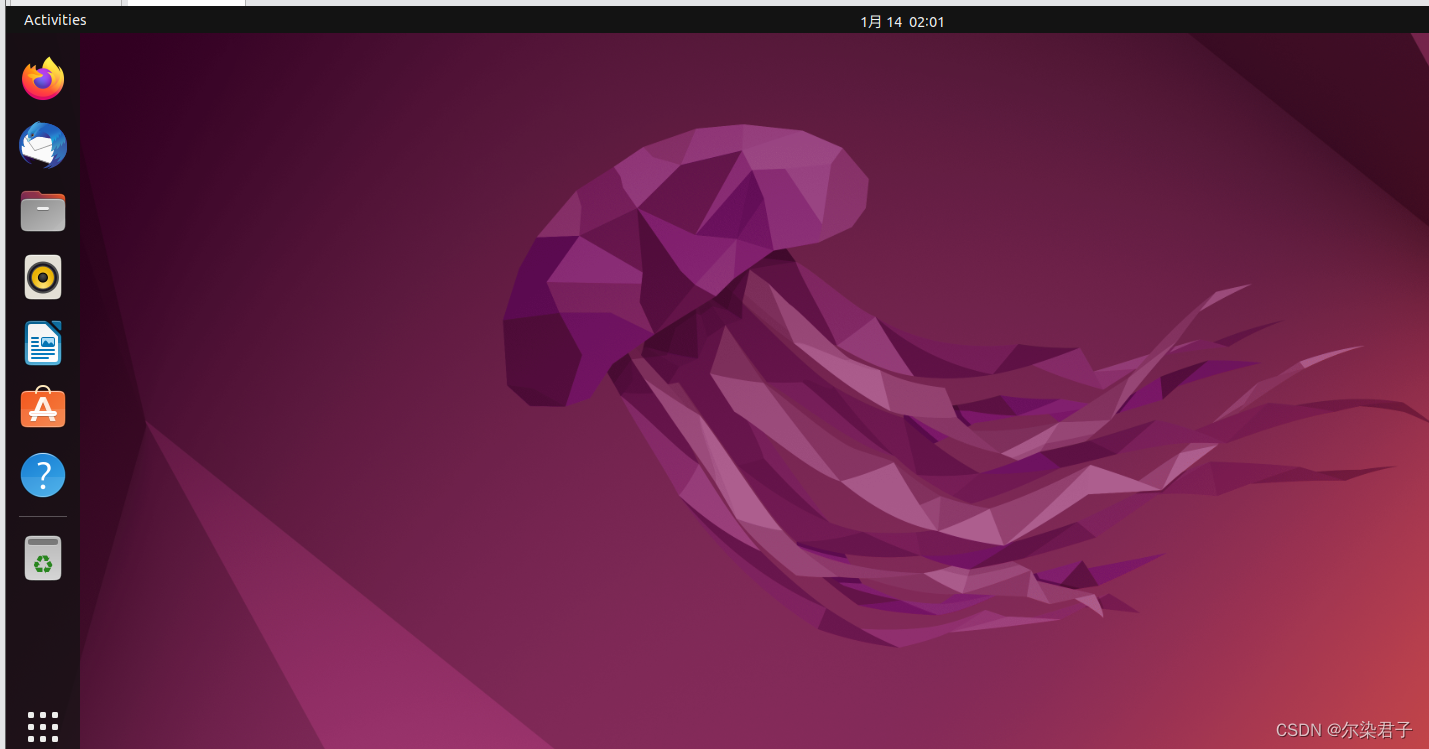The image size is (1429, 749).
Task: Open LibreOffice Writer from the dock
Action: pos(43,343)
